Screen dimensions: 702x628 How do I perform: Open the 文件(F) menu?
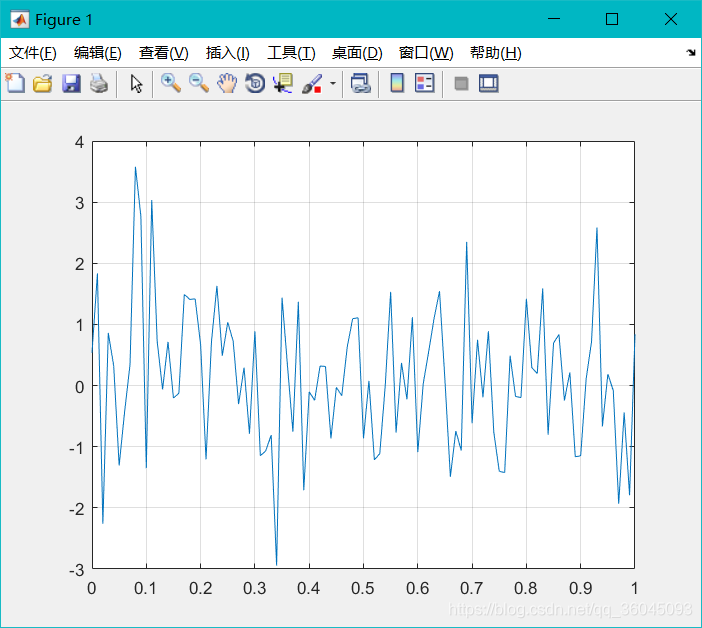coord(33,53)
